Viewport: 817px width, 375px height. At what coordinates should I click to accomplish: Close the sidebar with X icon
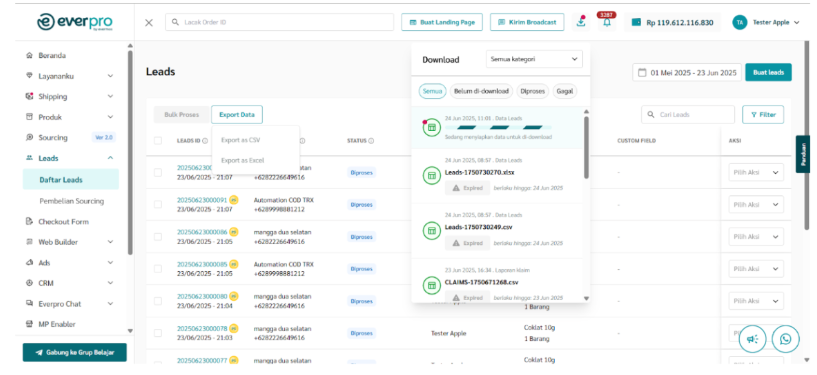pos(149,22)
